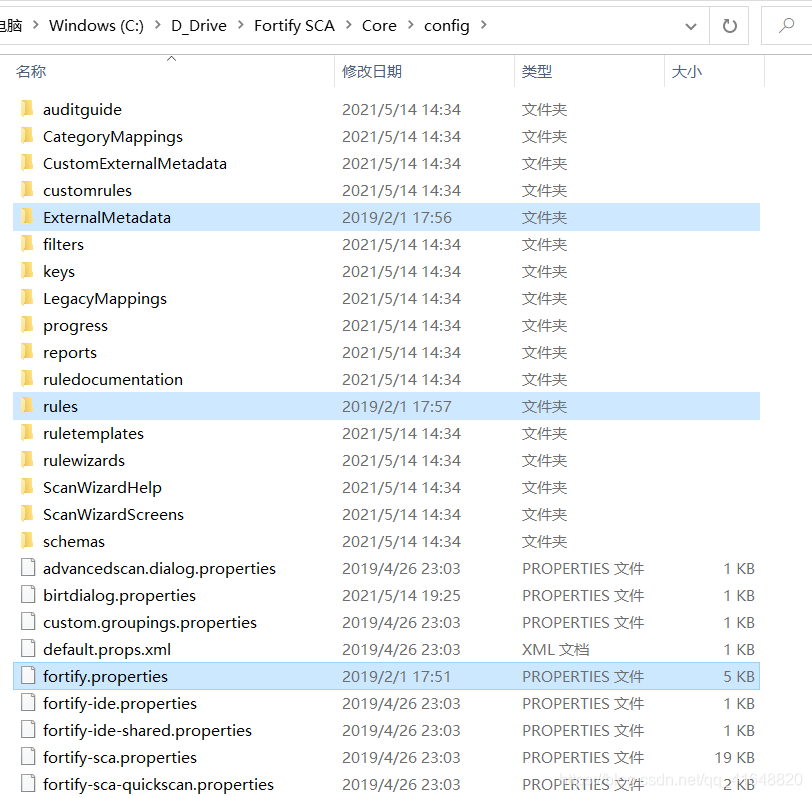
Task: Select the ScanWizardHelp folder icon
Action: (27, 486)
